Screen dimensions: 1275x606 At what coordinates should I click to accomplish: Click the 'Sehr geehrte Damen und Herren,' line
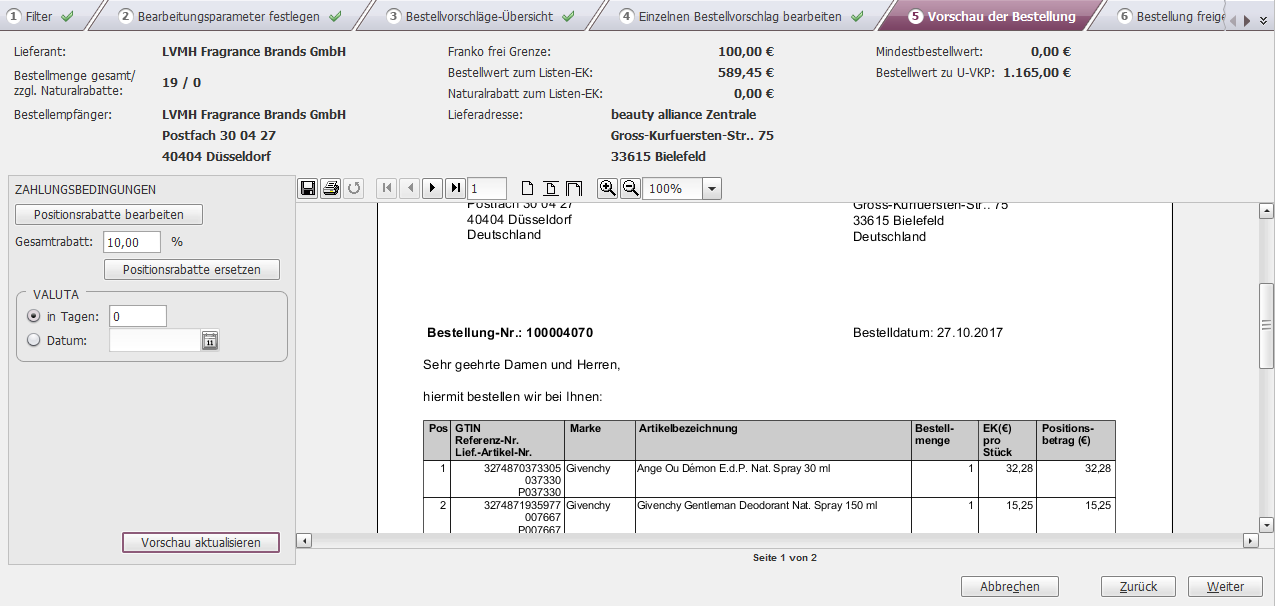[522, 365]
